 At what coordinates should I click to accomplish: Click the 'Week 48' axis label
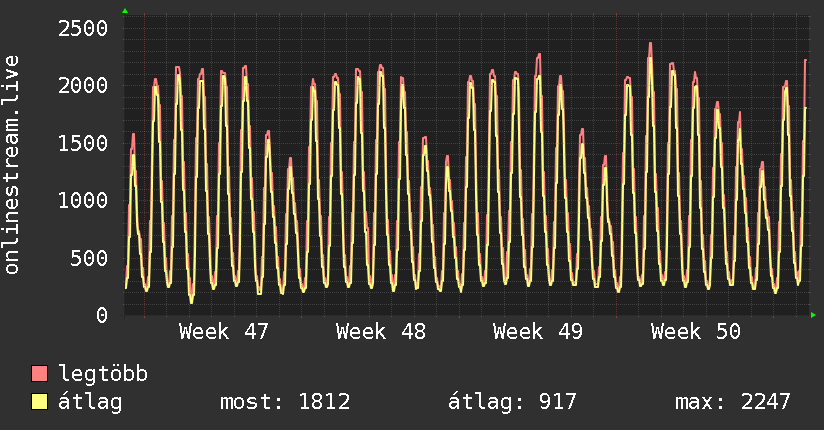380,332
